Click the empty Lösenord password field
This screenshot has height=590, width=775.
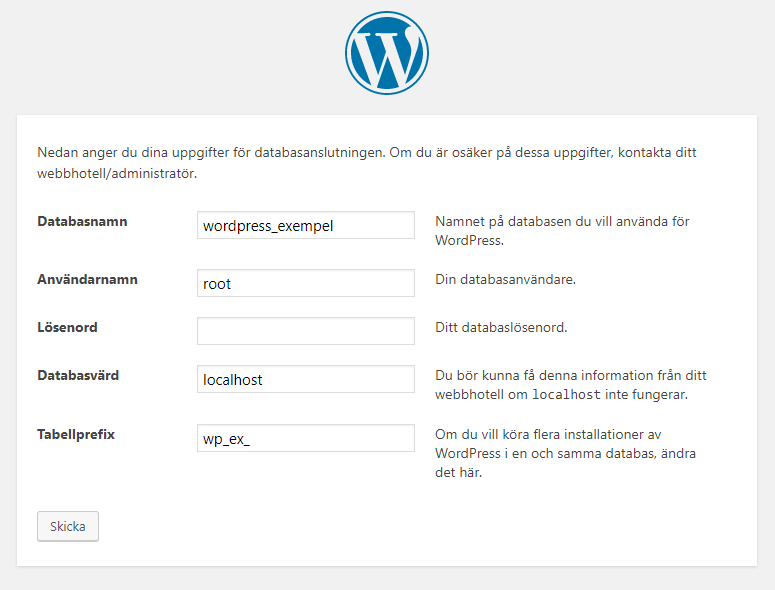click(305, 331)
